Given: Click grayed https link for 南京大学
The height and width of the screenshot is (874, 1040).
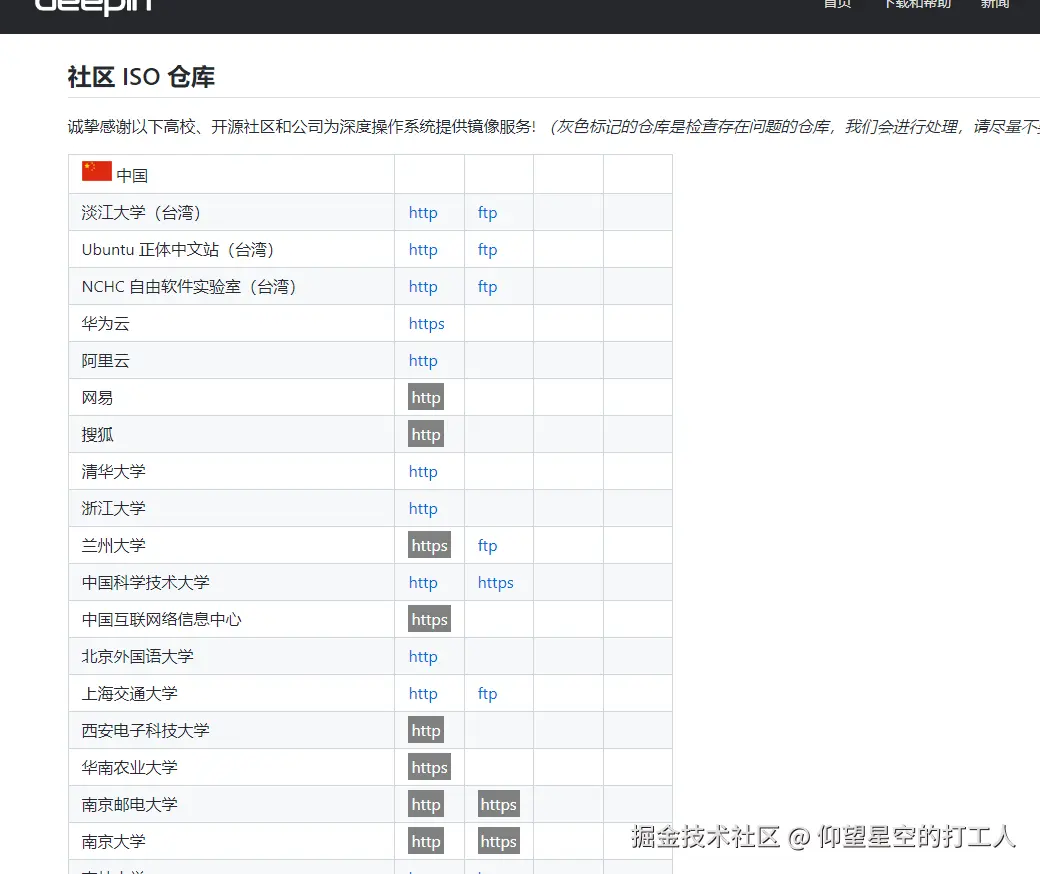Looking at the screenshot, I should point(499,842).
